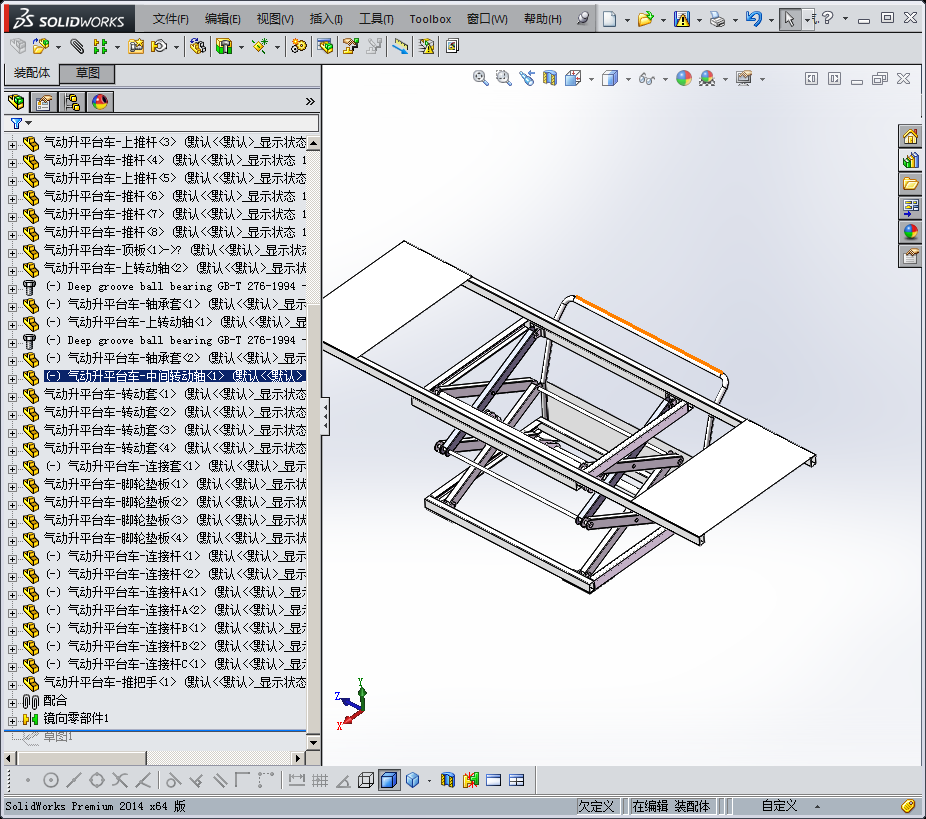Click the Move Component icon
The height and width of the screenshot is (819, 926).
pyautogui.click(x=159, y=46)
